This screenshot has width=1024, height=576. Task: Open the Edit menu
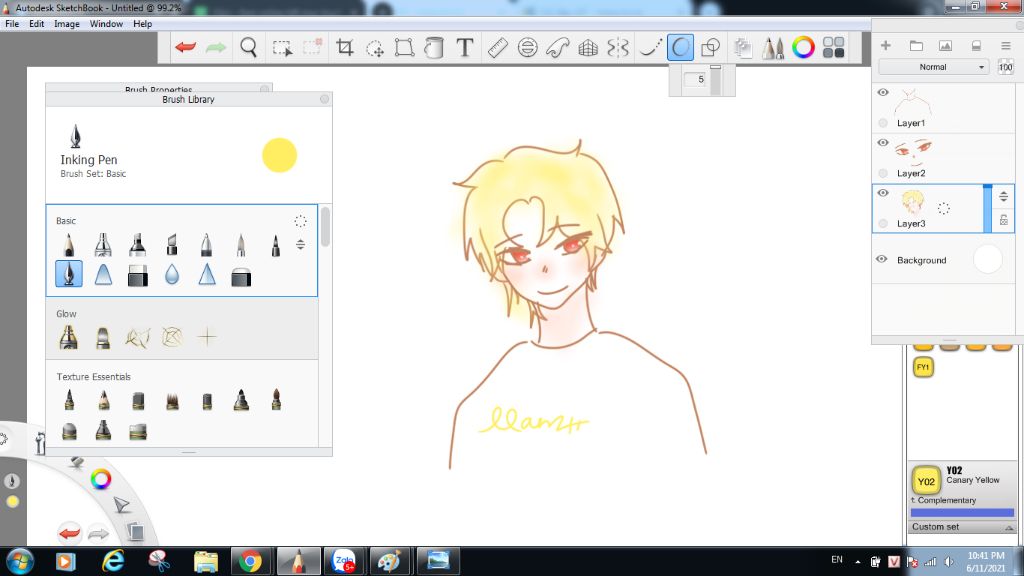click(37, 24)
